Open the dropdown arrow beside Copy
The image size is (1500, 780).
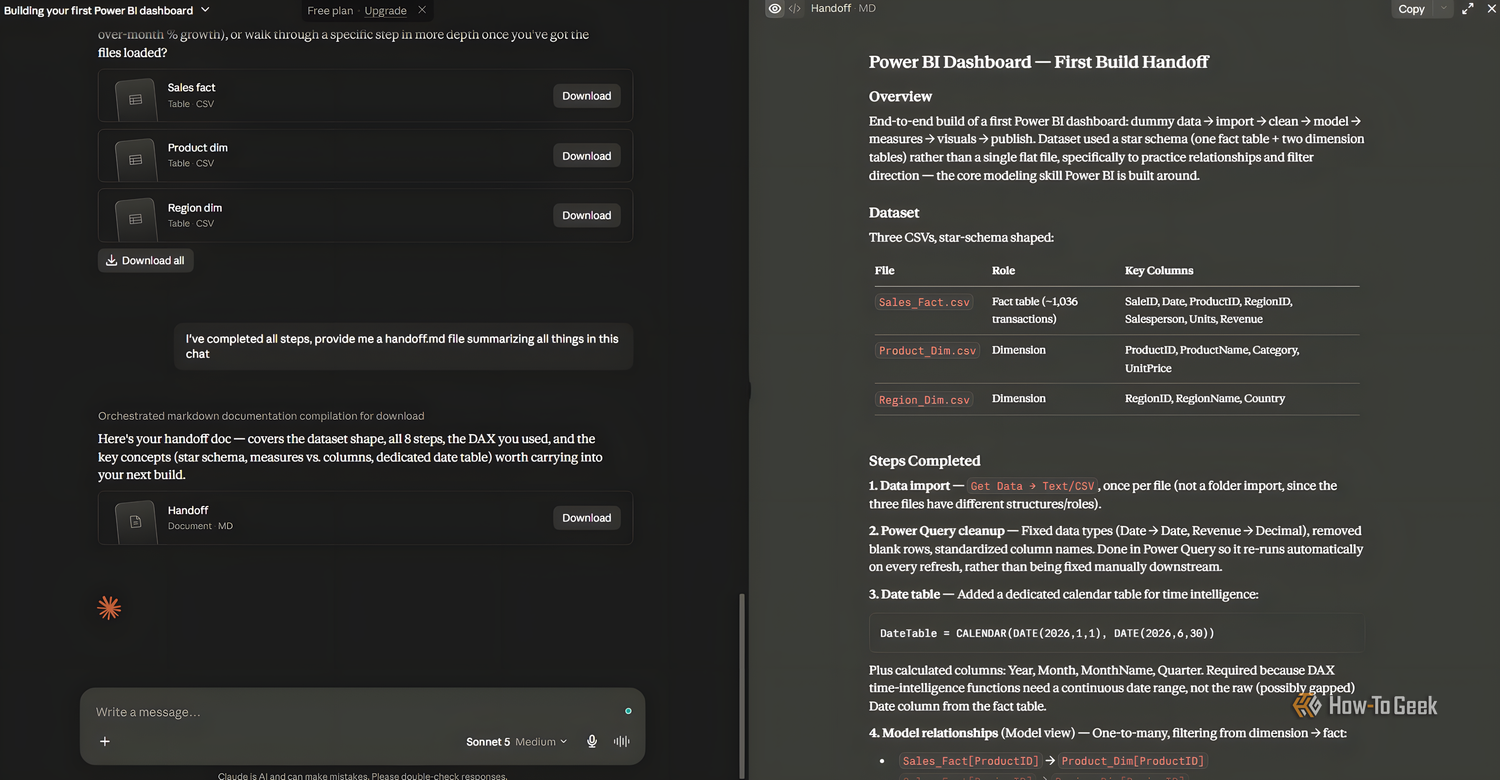click(x=1443, y=9)
